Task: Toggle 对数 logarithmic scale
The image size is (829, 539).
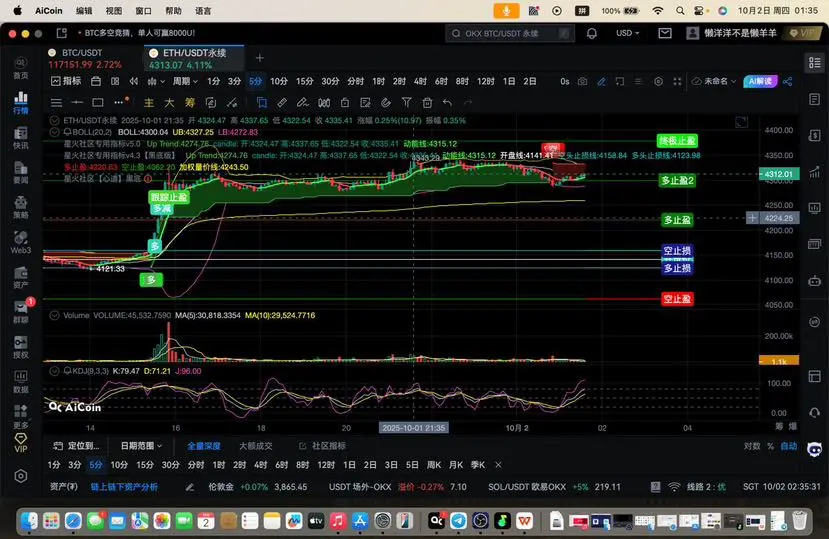Action: click(x=752, y=446)
